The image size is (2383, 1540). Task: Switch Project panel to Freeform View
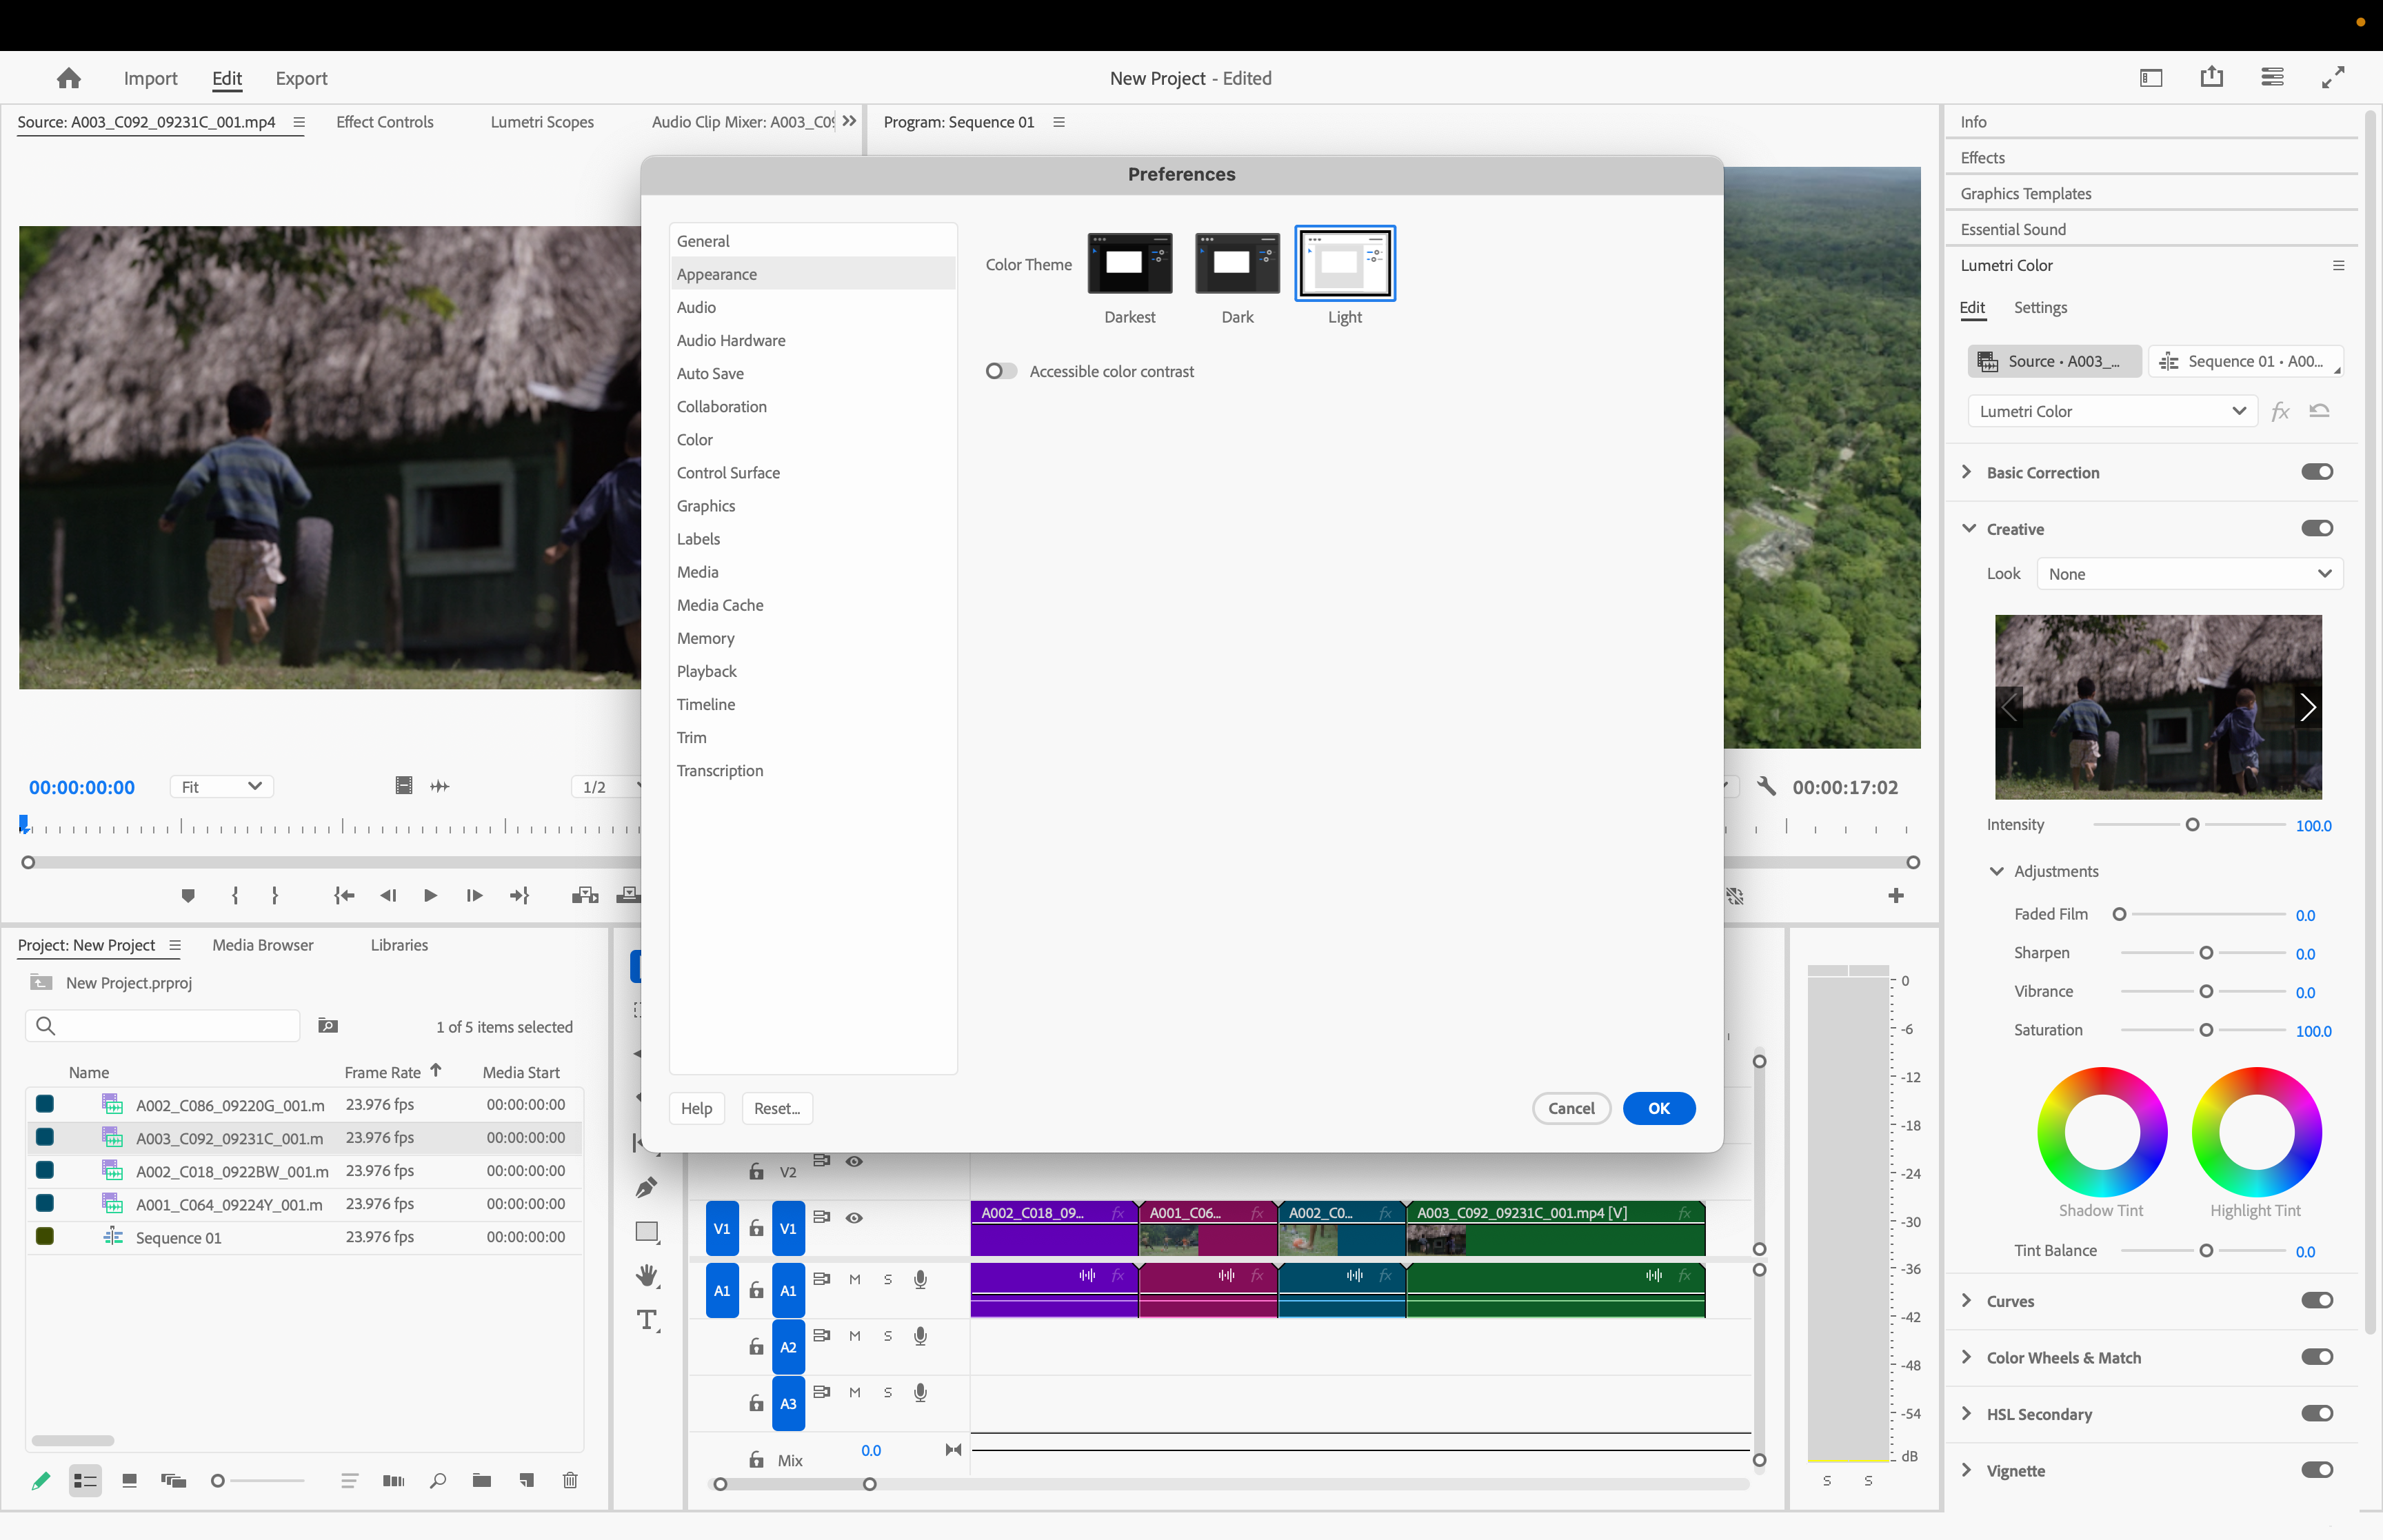pos(174,1480)
